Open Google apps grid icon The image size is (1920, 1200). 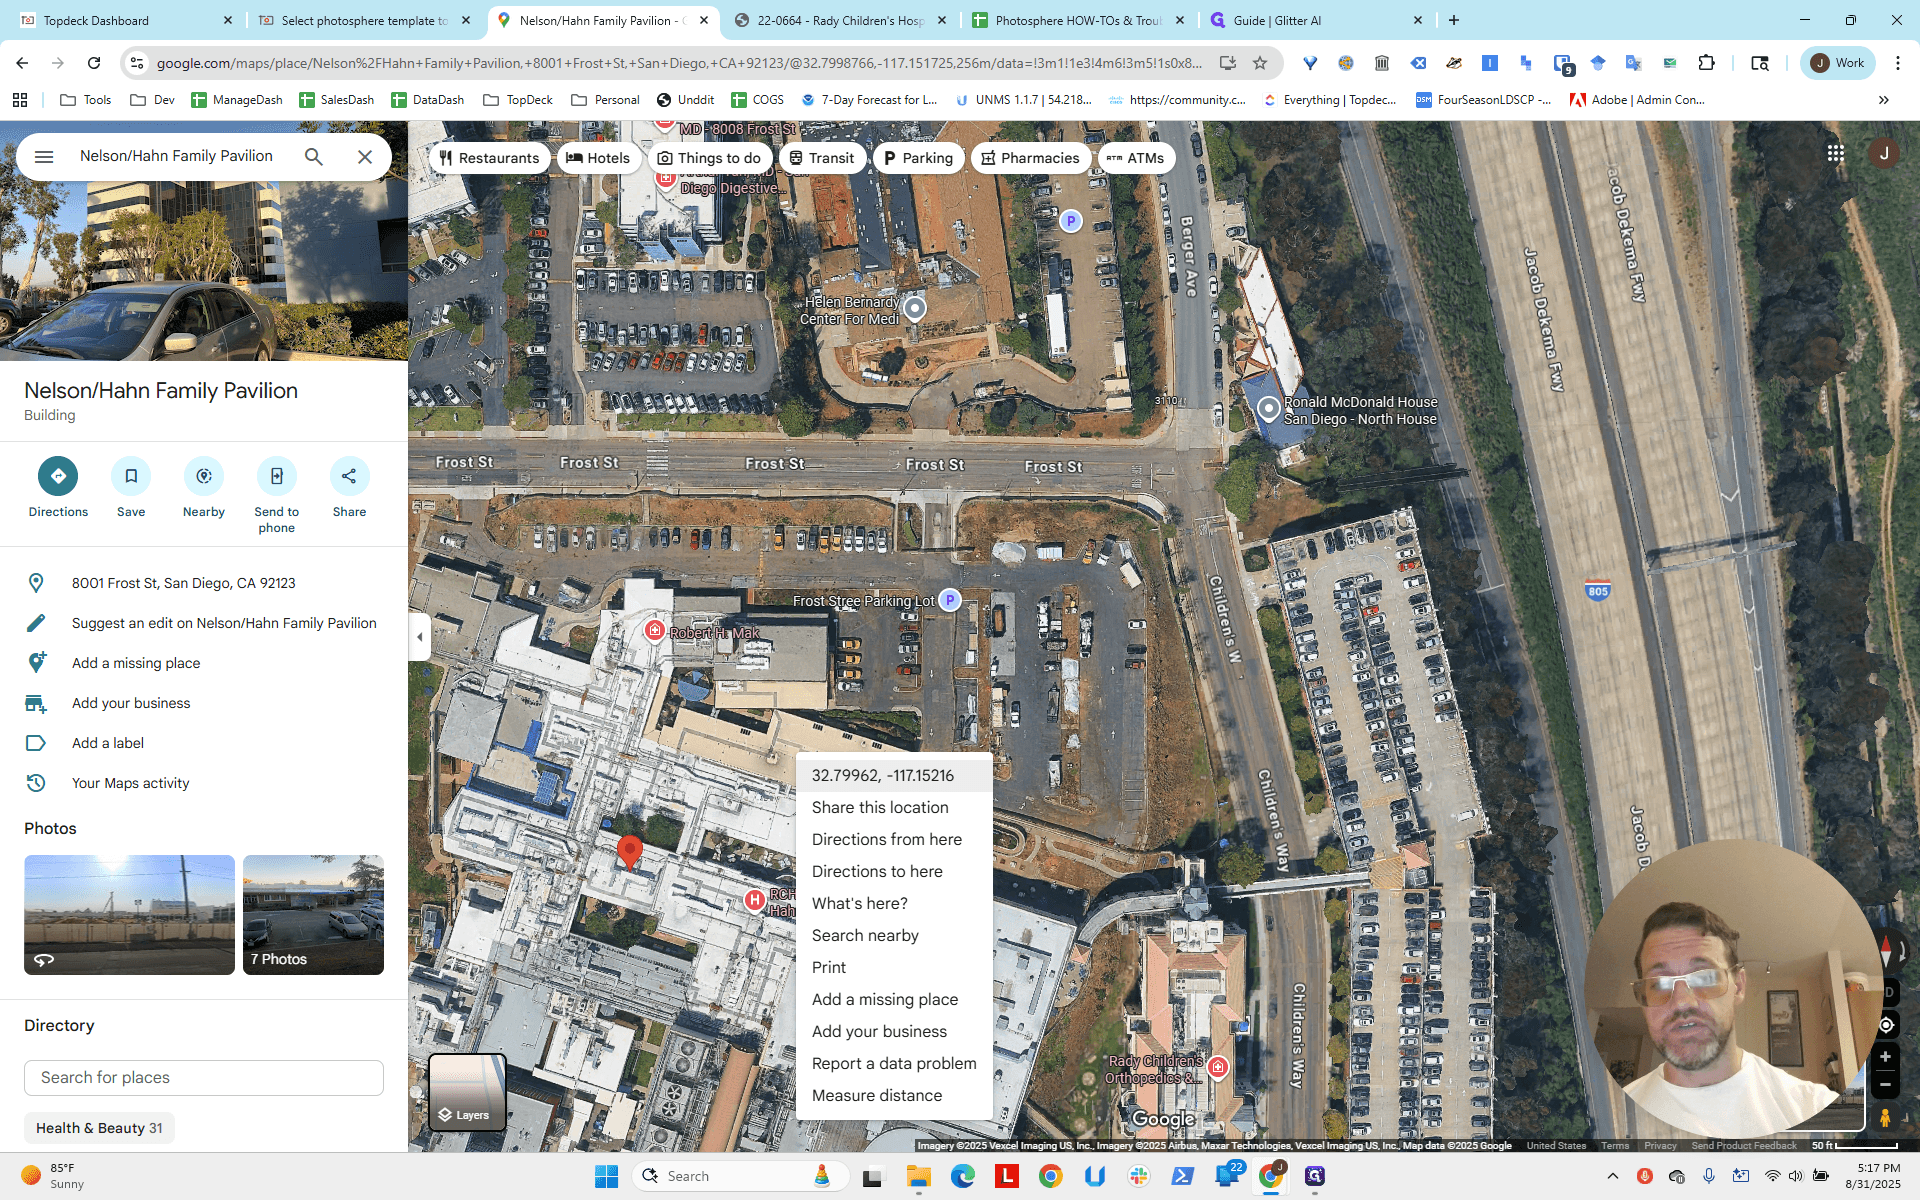[1836, 153]
